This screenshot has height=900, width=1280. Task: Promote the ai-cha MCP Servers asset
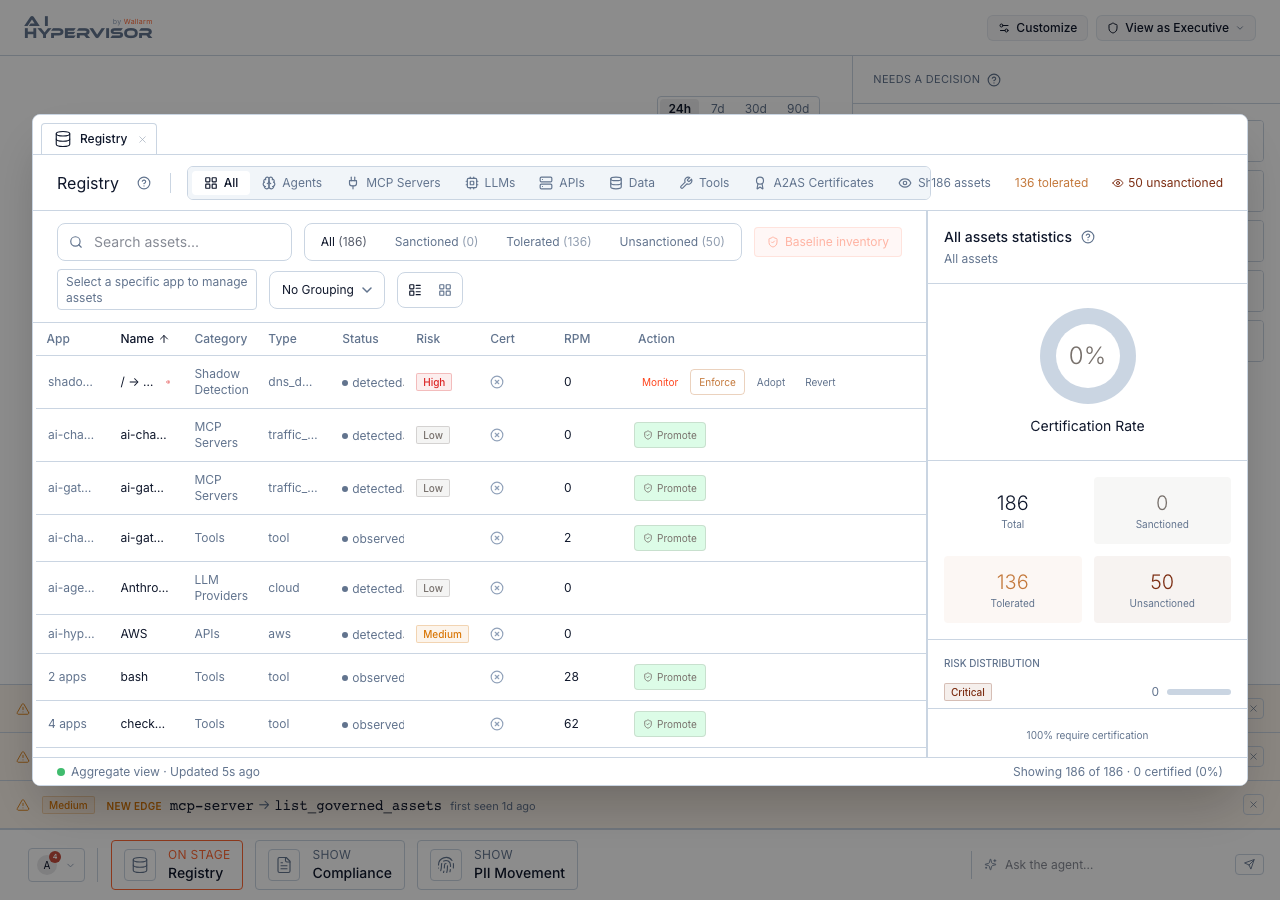coord(670,435)
